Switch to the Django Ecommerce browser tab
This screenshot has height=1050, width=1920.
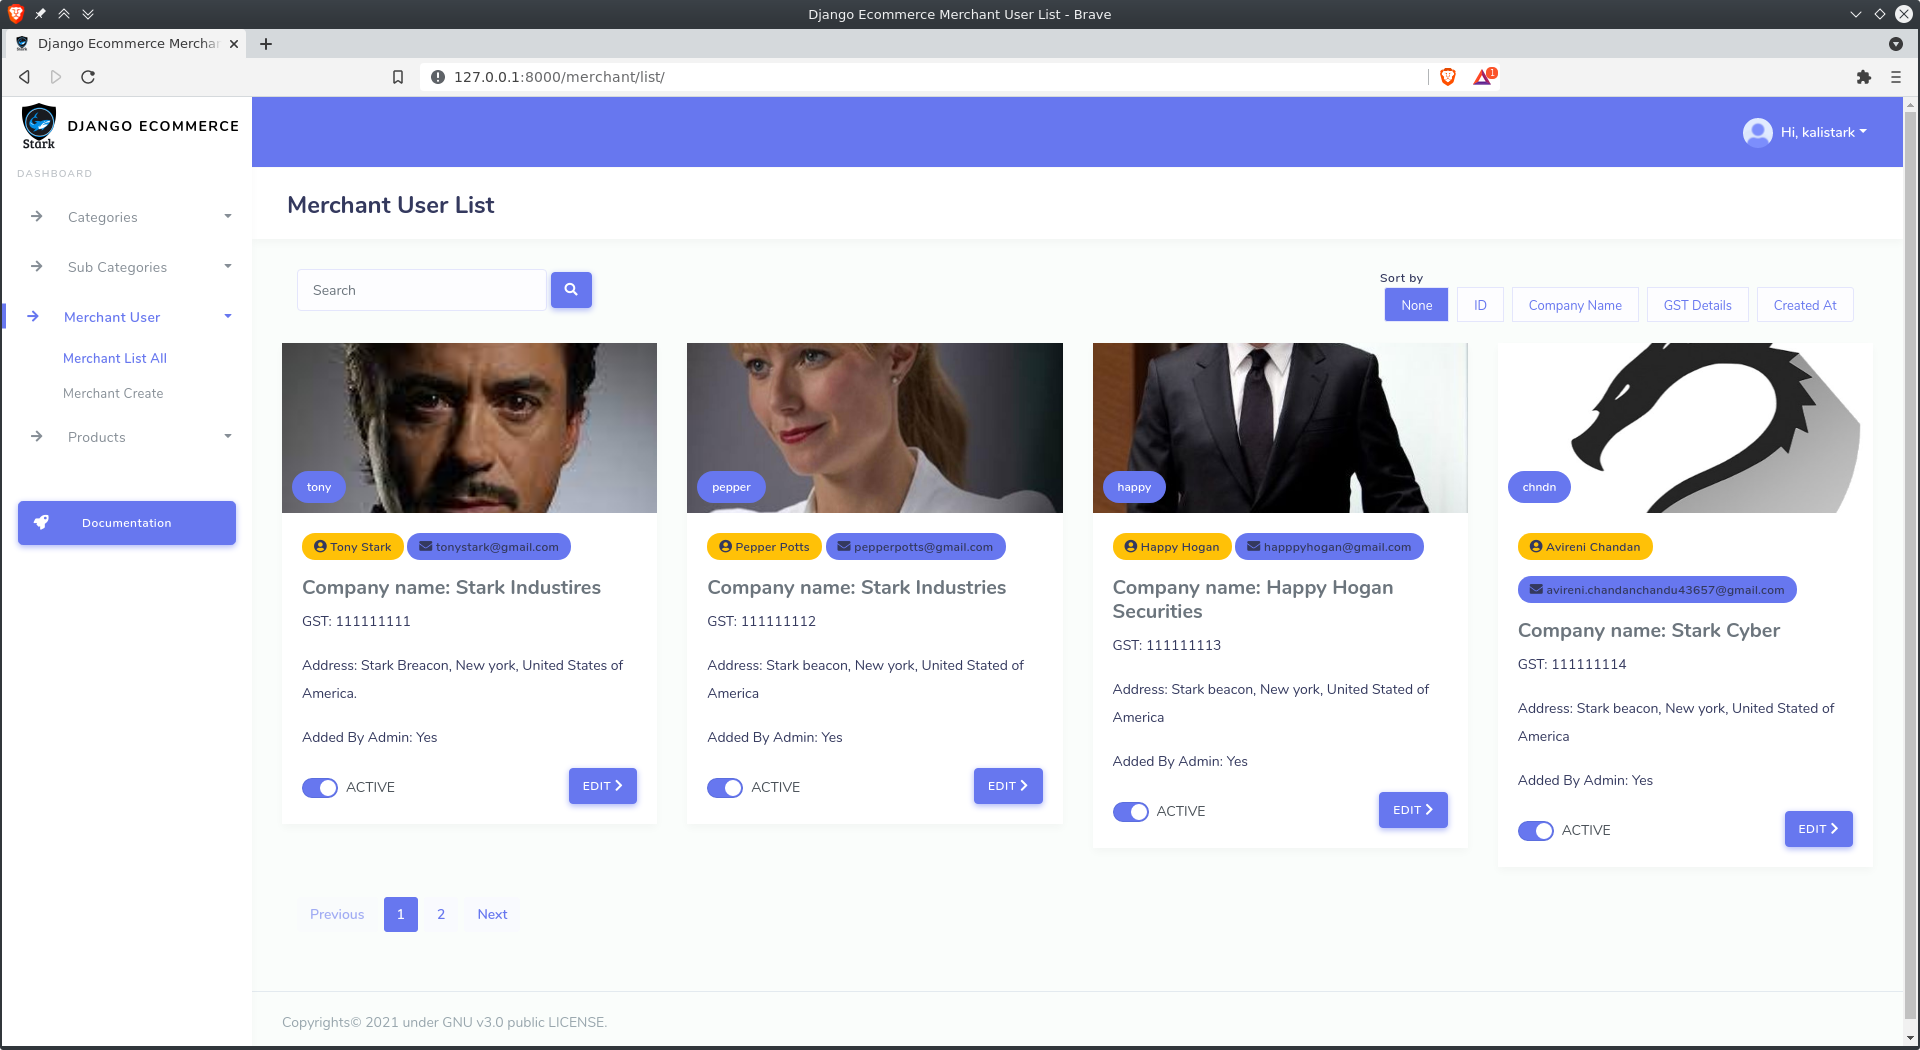[x=127, y=43]
